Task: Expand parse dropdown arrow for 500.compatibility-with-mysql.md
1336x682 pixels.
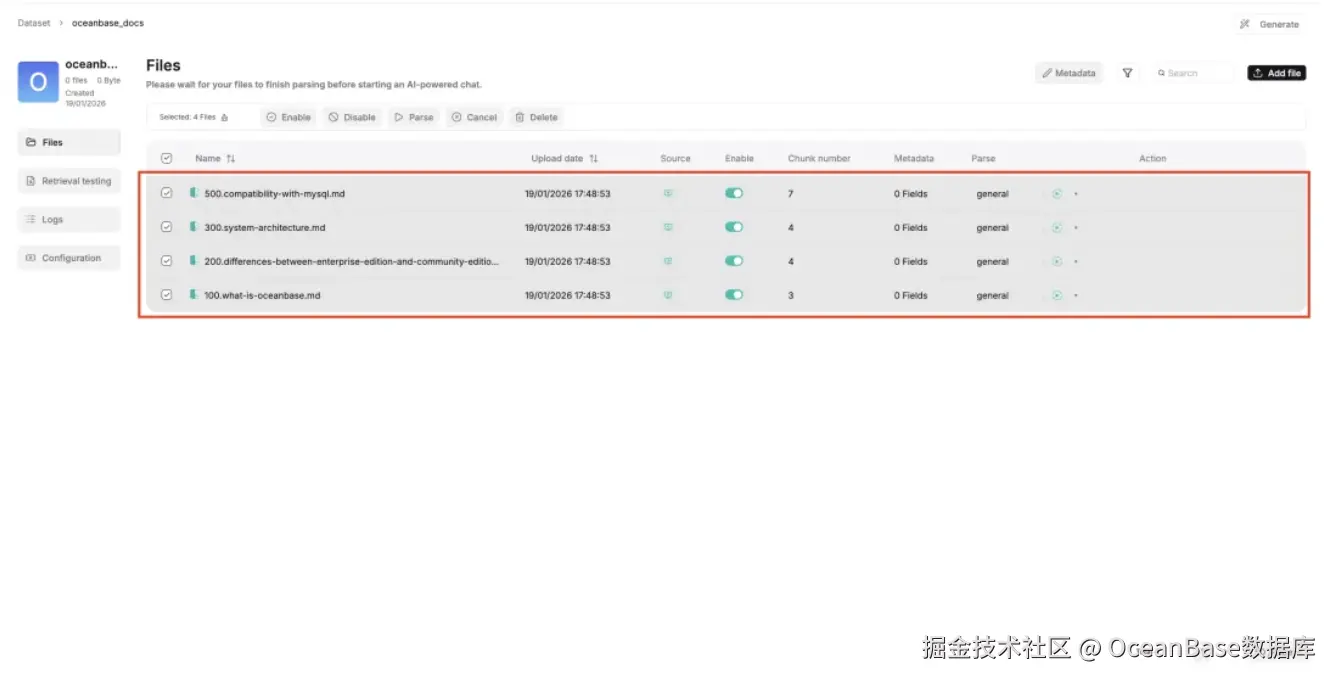Action: coord(1076,195)
